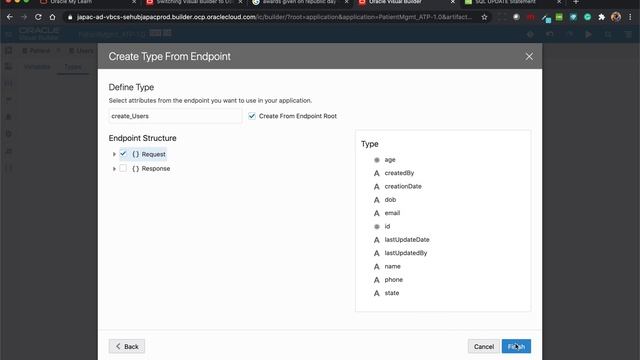Click the Finish button
640x360 pixels.
[516, 346]
